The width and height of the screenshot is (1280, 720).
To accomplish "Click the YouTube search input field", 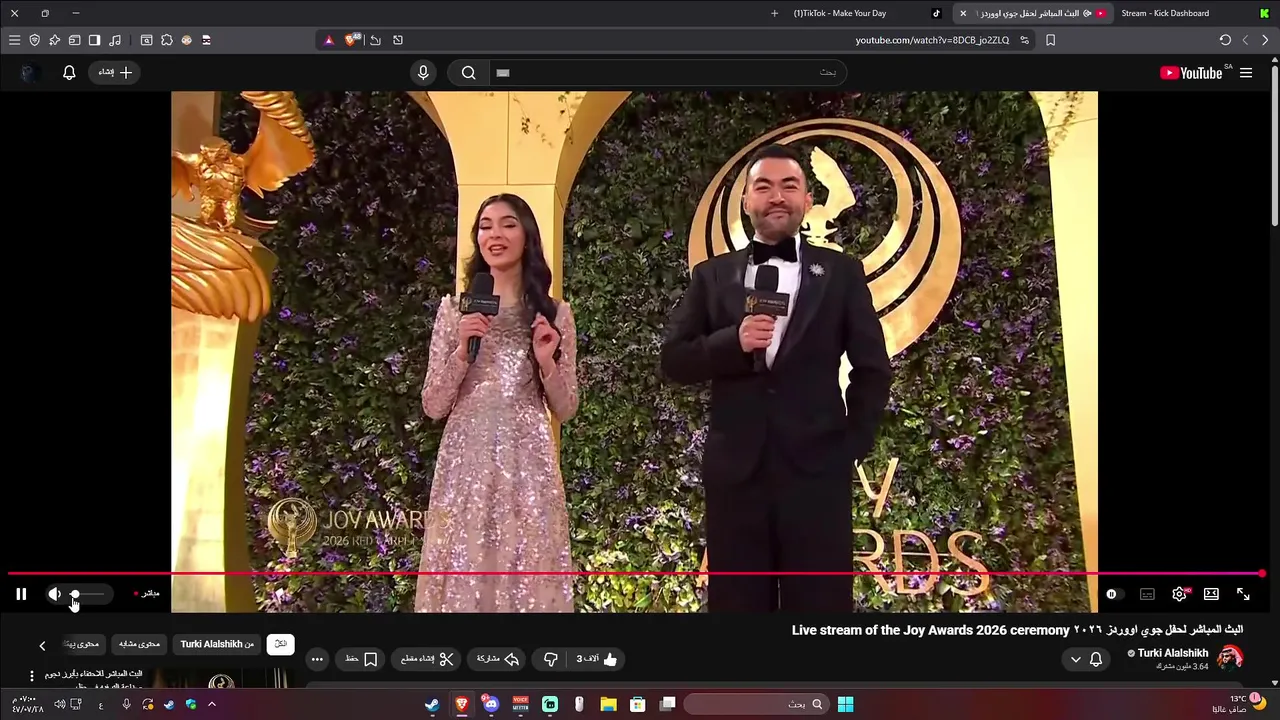I will [x=667, y=72].
